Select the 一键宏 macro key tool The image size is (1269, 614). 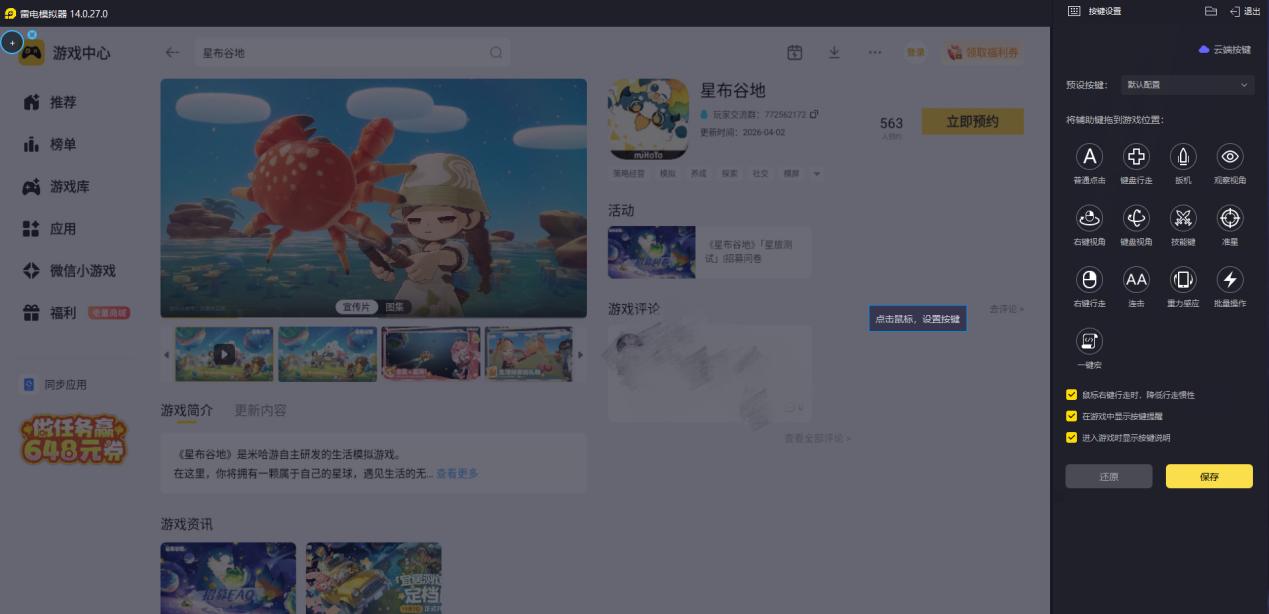tap(1089, 341)
